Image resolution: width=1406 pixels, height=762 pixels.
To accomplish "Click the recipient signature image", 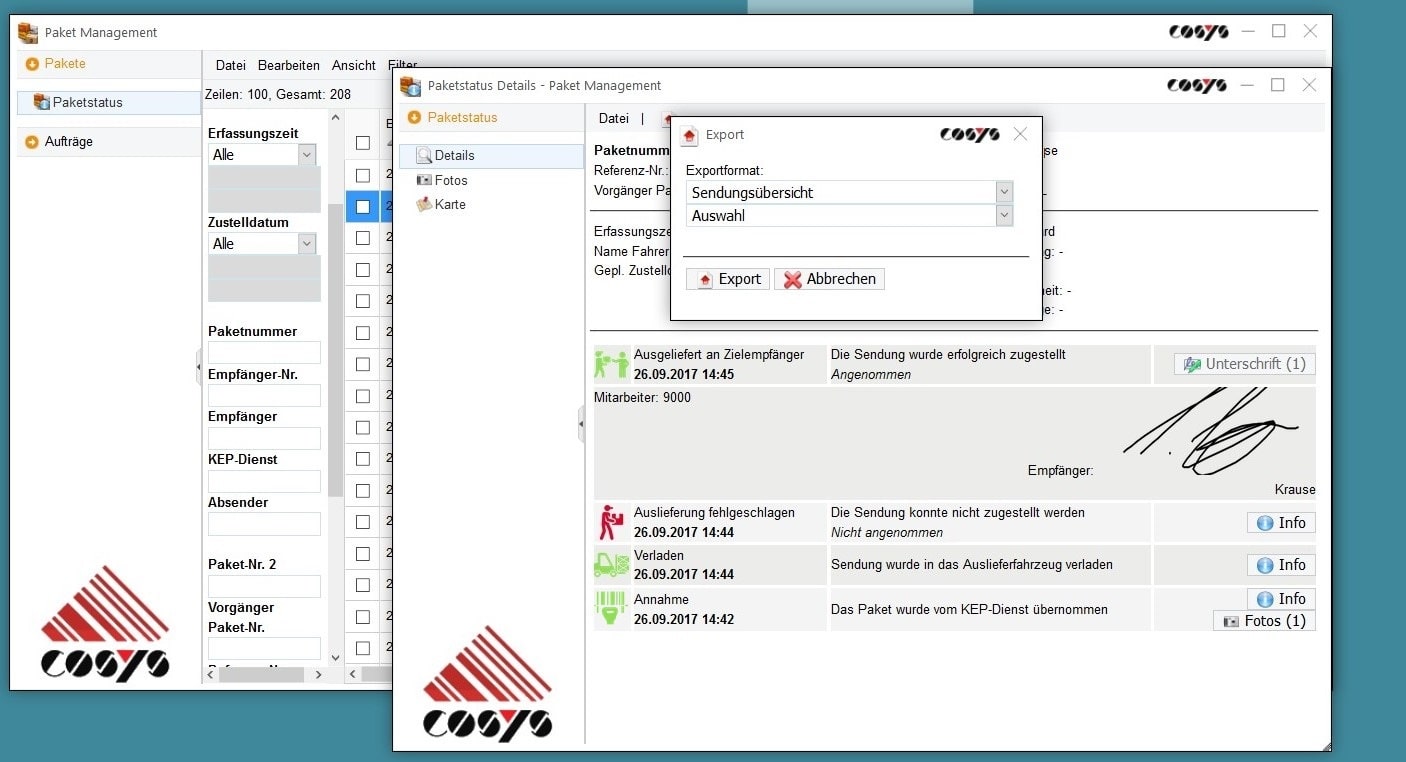I will point(1211,433).
